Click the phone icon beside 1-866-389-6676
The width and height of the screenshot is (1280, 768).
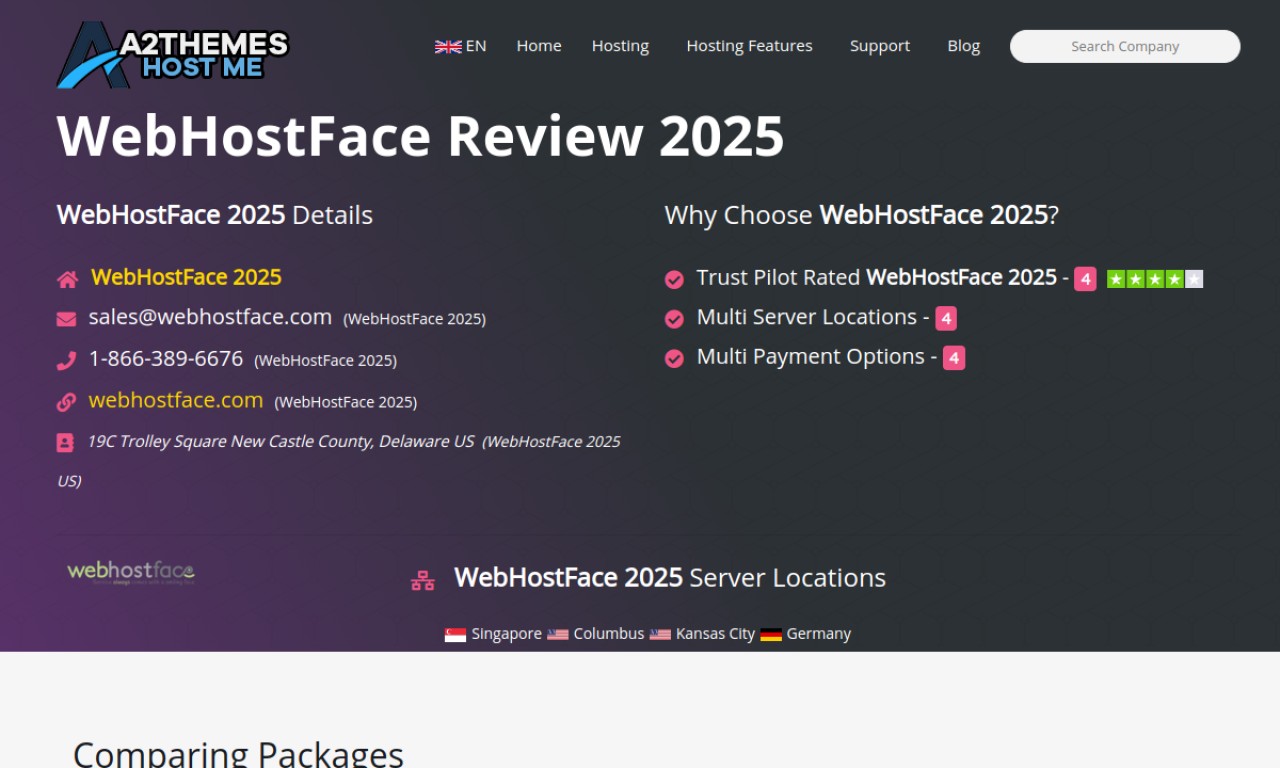(66, 360)
